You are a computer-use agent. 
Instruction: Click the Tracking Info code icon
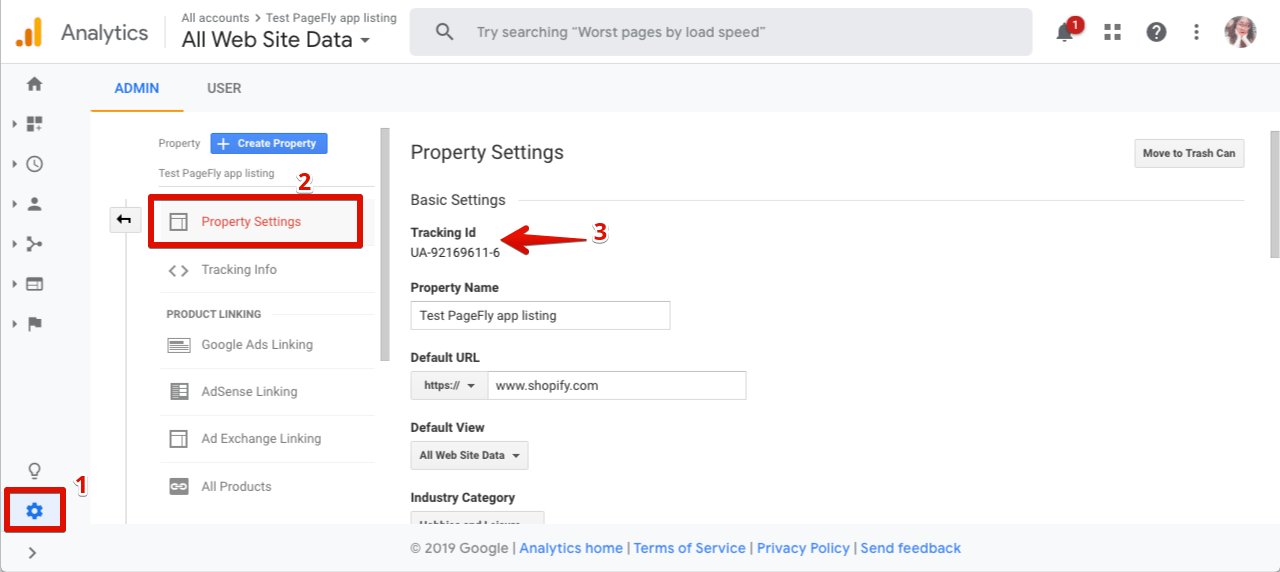tap(178, 270)
